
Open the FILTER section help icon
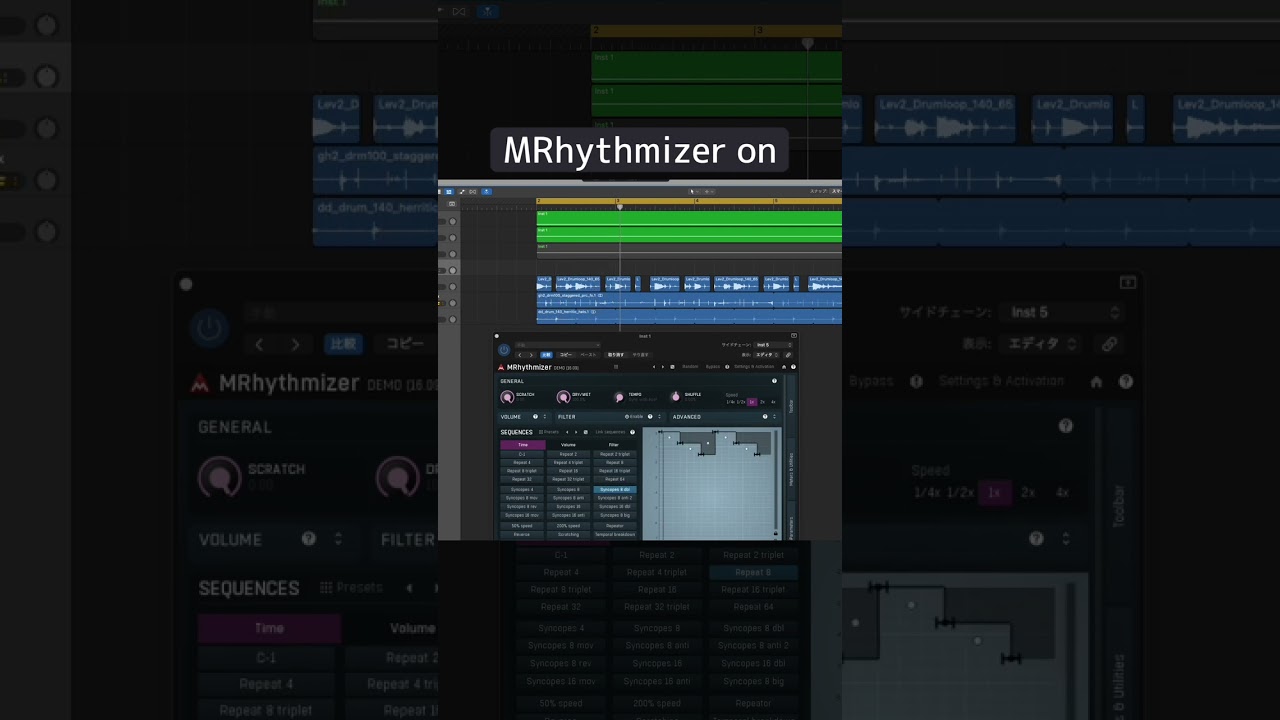coord(650,416)
